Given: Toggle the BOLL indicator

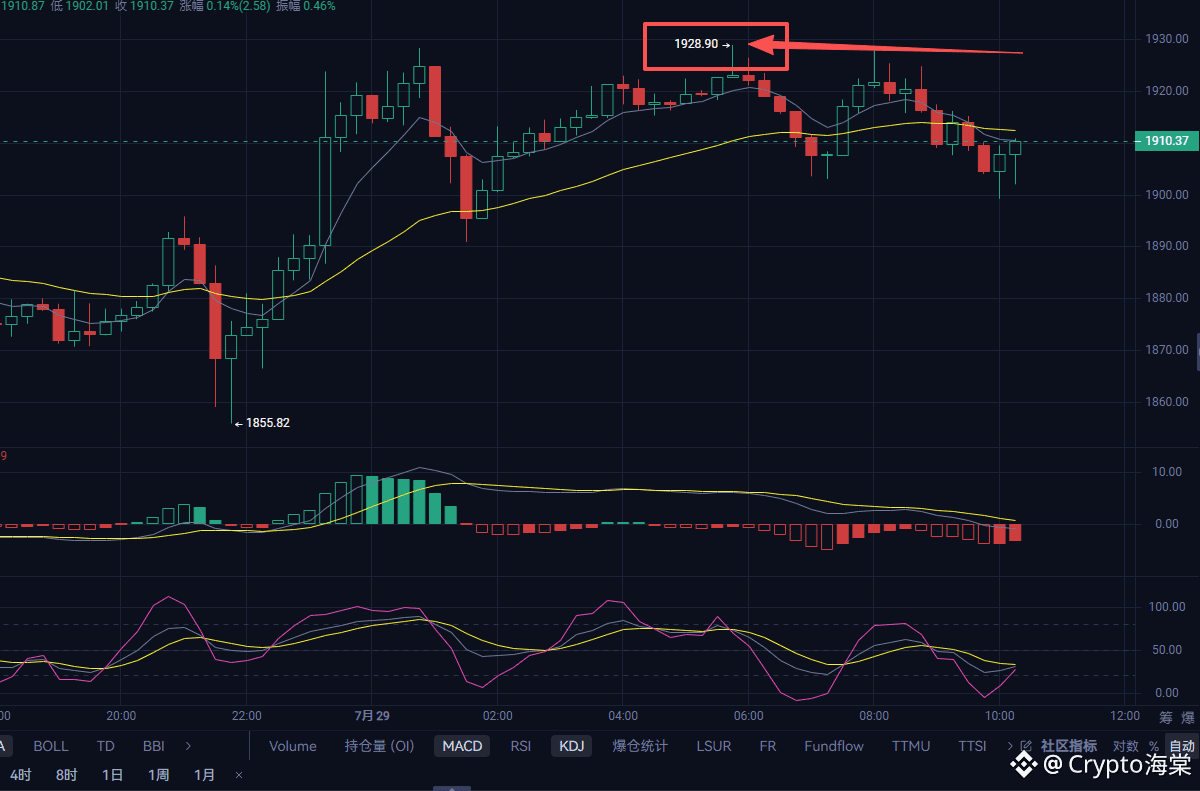Looking at the screenshot, I should (x=51, y=746).
